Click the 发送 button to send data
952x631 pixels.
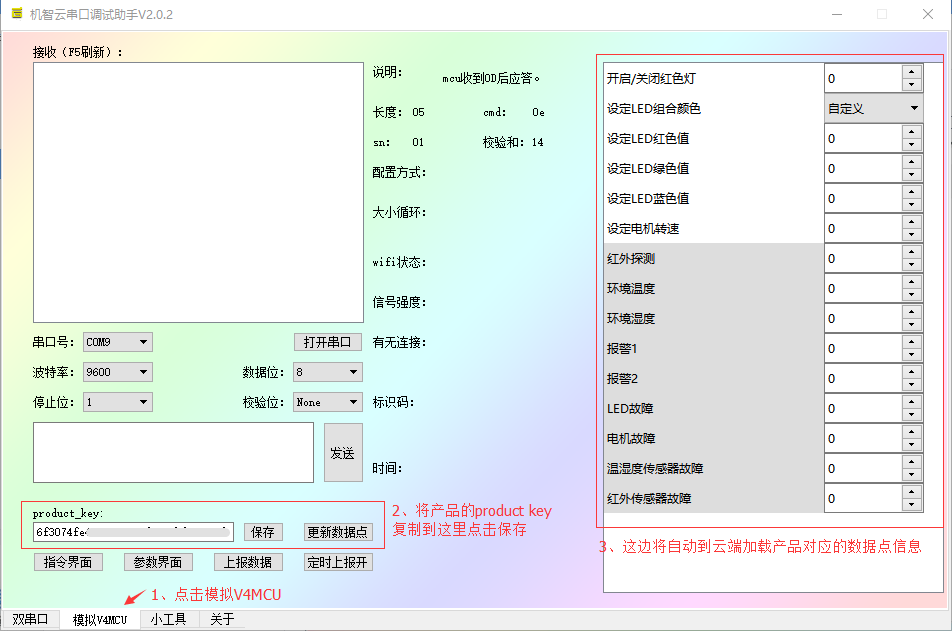(342, 452)
